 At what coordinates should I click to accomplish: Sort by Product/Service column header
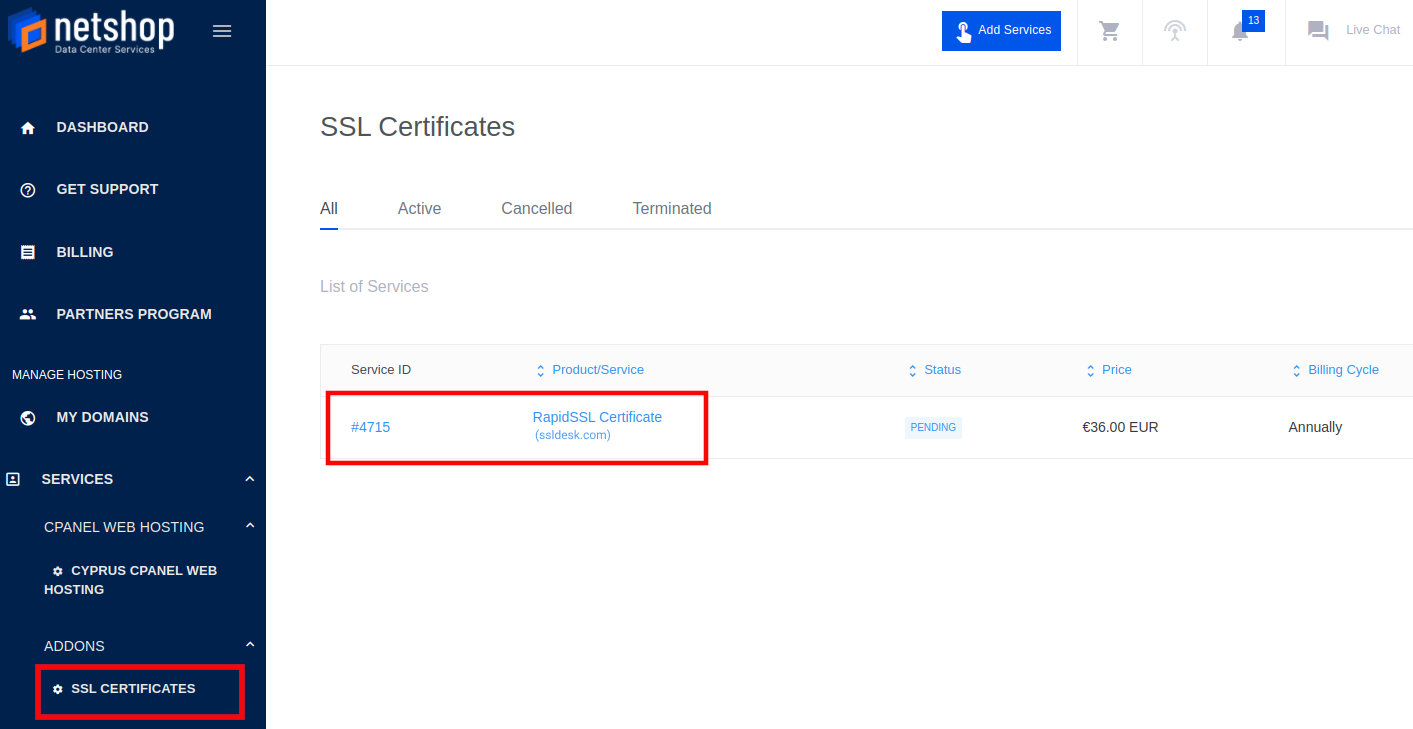click(x=598, y=370)
